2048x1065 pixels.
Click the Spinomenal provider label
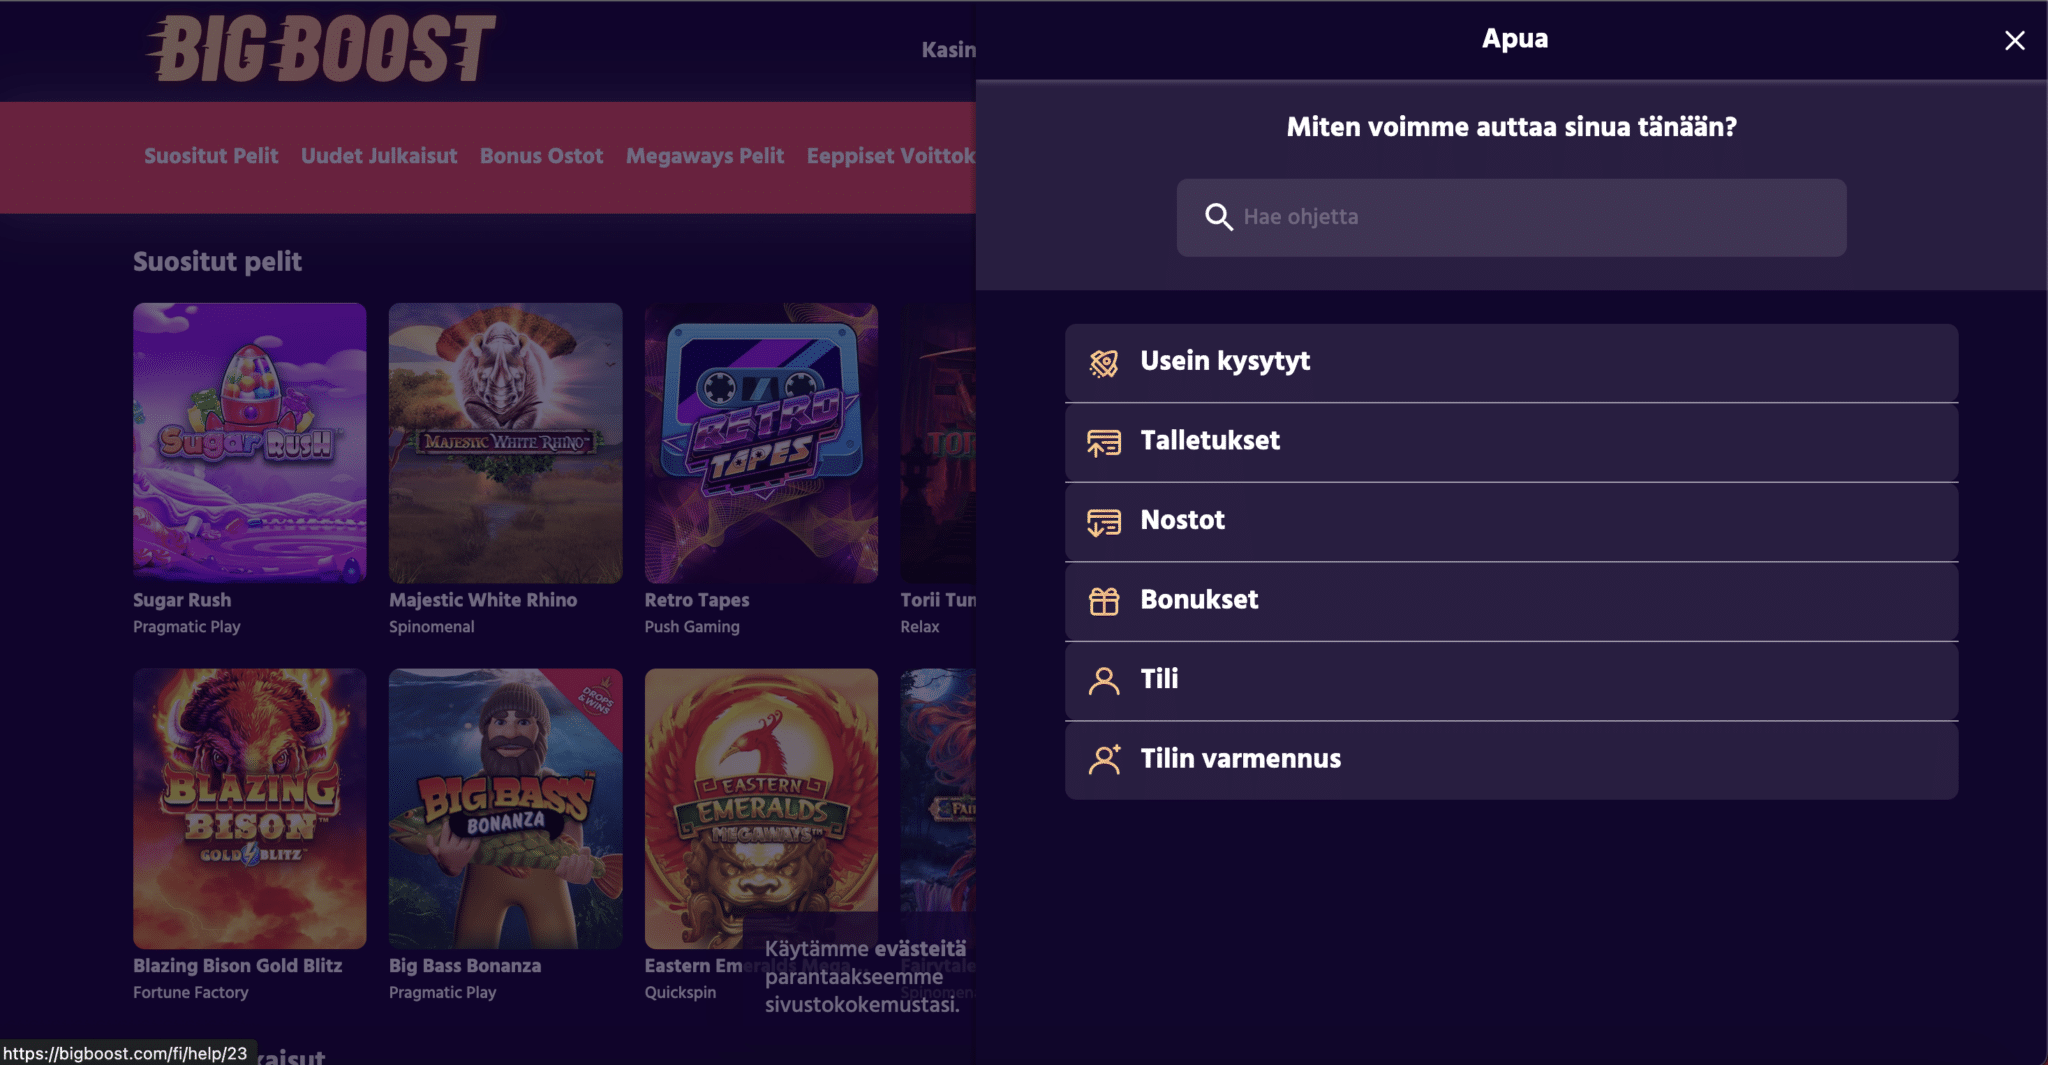click(432, 627)
